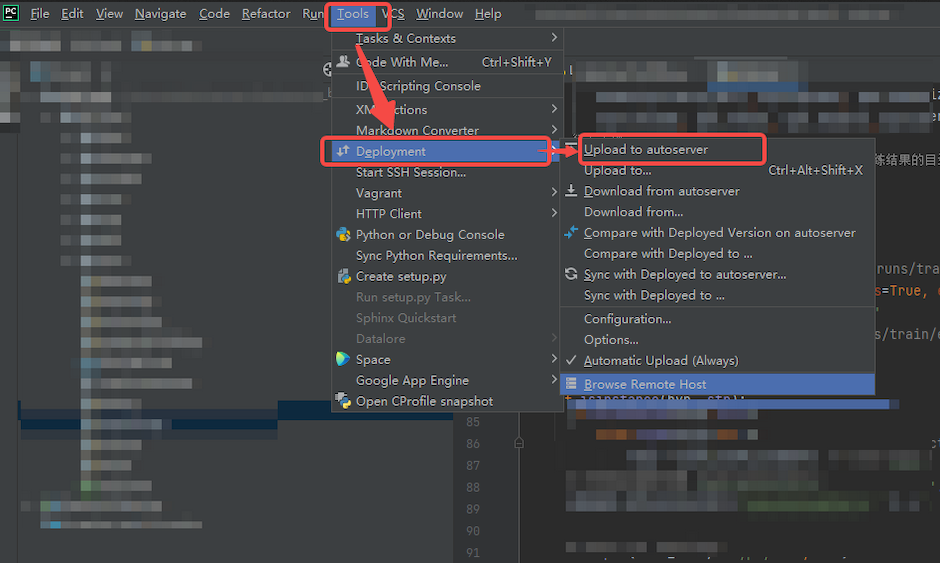Select HTTP Client menu item
This screenshot has height=563, width=940.
coord(447,213)
